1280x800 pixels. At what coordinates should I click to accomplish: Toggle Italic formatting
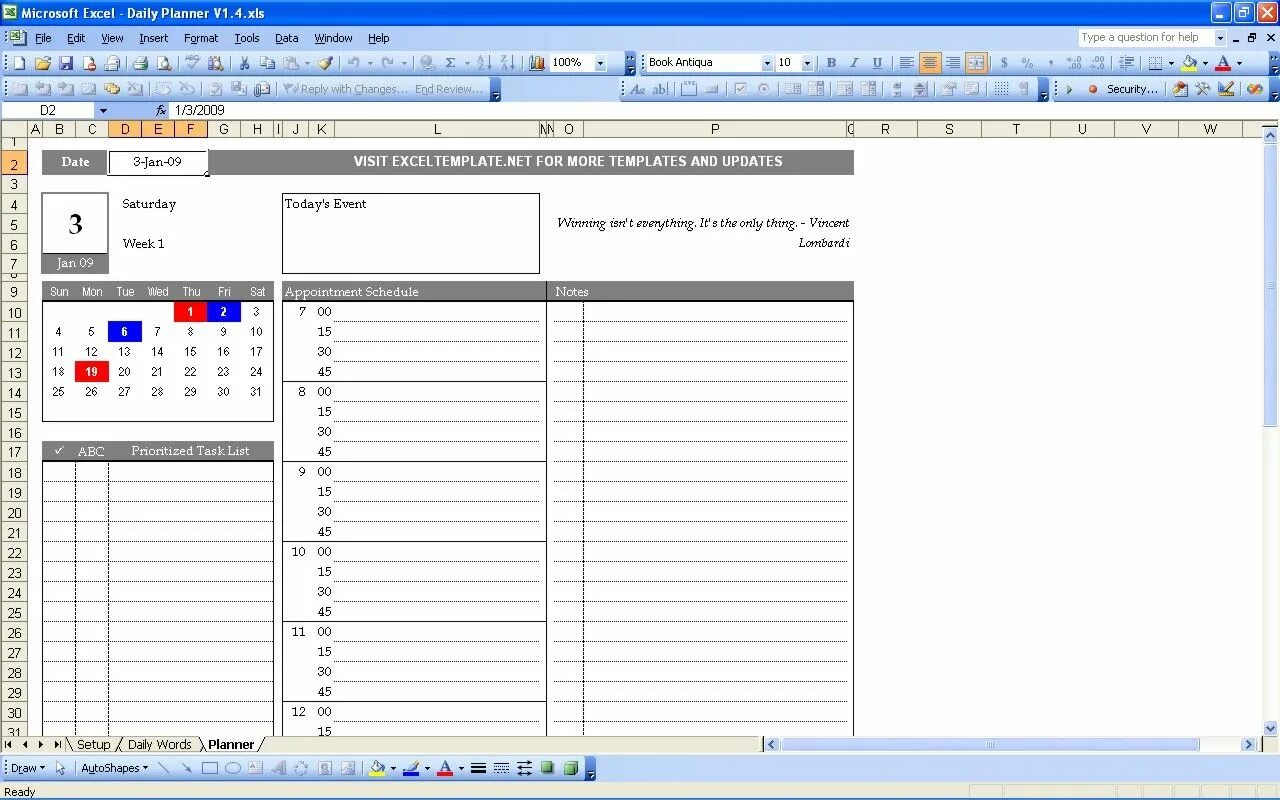(x=854, y=63)
